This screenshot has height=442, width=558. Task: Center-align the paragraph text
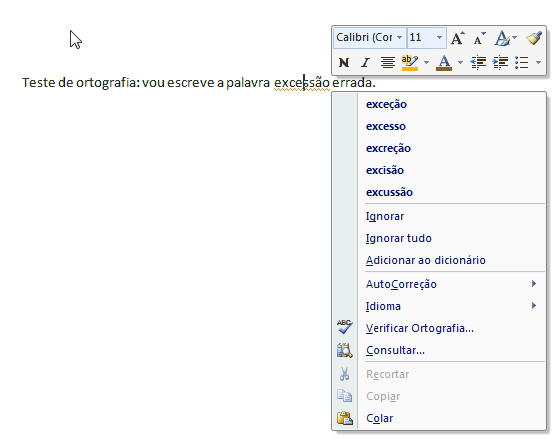coord(388,63)
